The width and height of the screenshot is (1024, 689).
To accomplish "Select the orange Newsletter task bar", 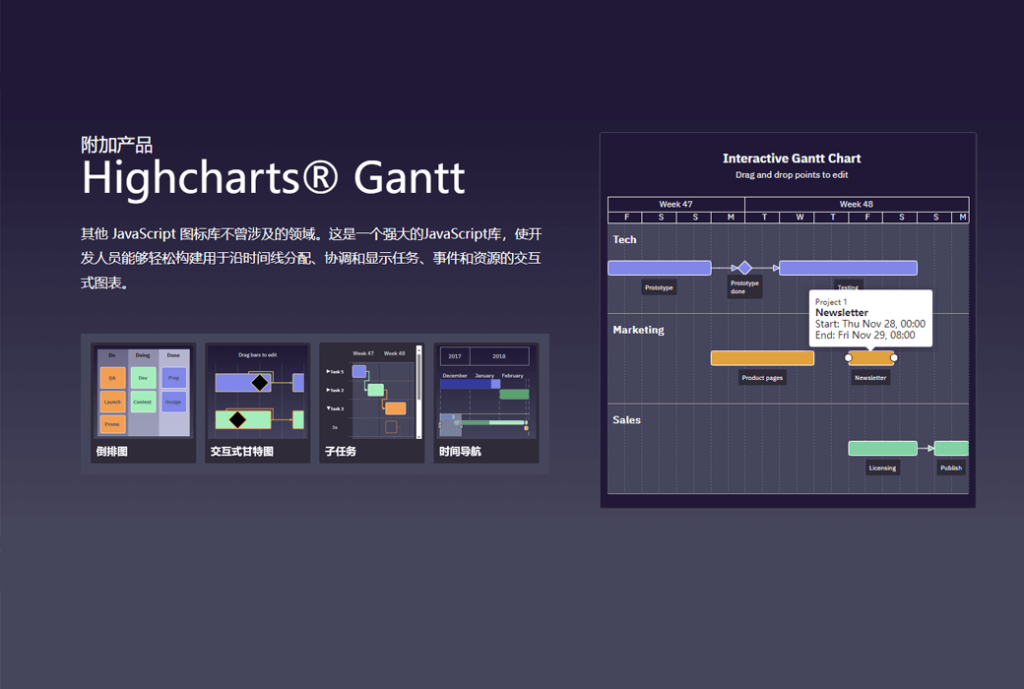I will pyautogui.click(x=871, y=358).
